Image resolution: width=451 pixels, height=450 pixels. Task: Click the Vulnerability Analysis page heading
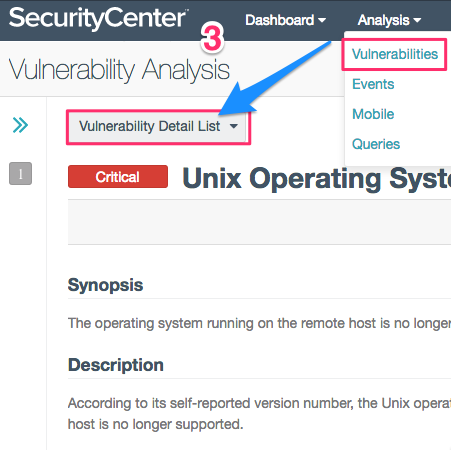119,70
